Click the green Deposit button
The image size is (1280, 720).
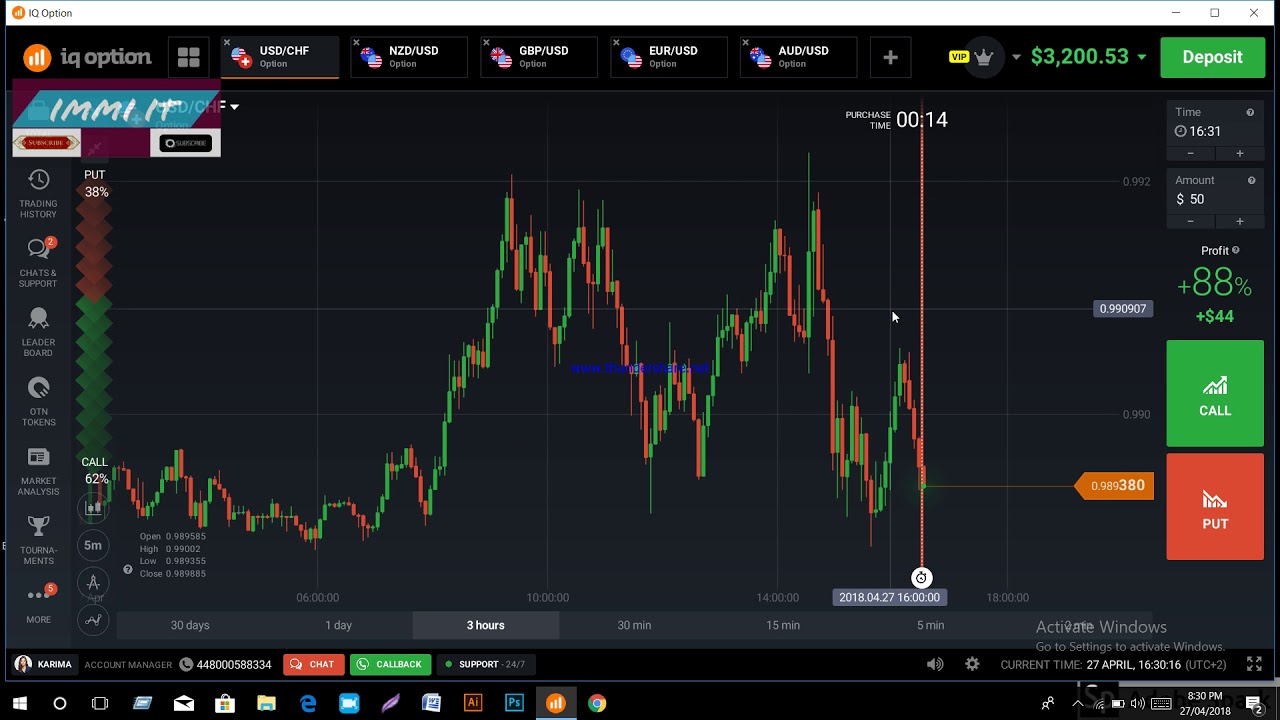click(x=1212, y=57)
